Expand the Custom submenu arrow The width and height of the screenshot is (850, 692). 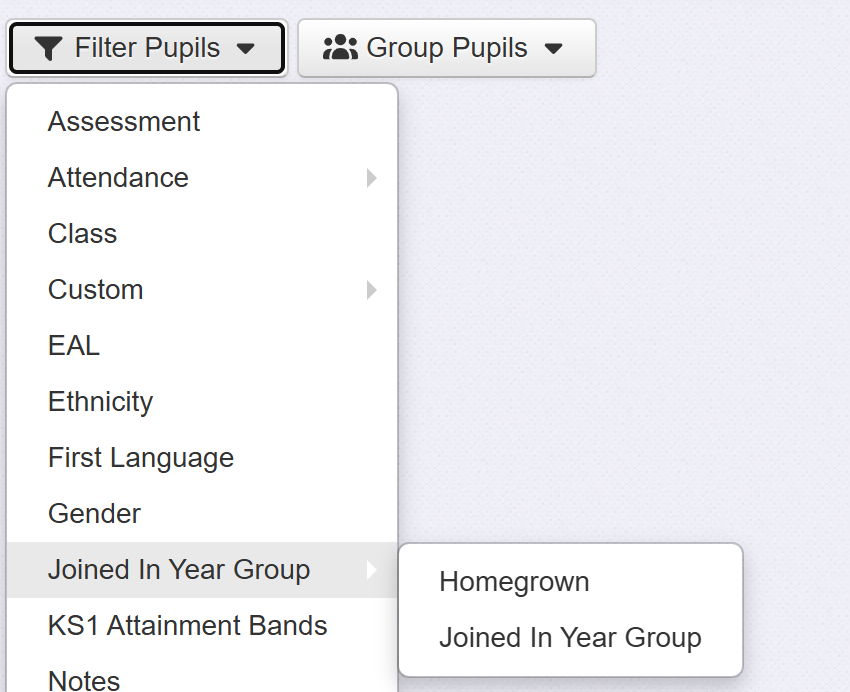point(372,290)
